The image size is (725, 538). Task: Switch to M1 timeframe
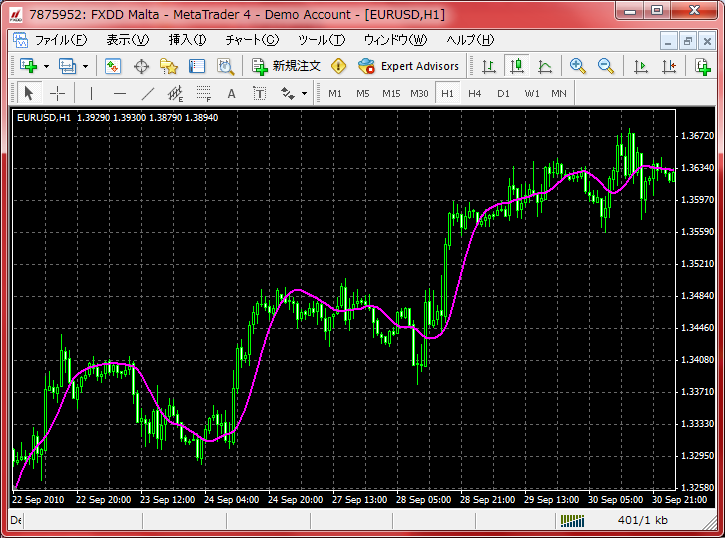[335, 93]
